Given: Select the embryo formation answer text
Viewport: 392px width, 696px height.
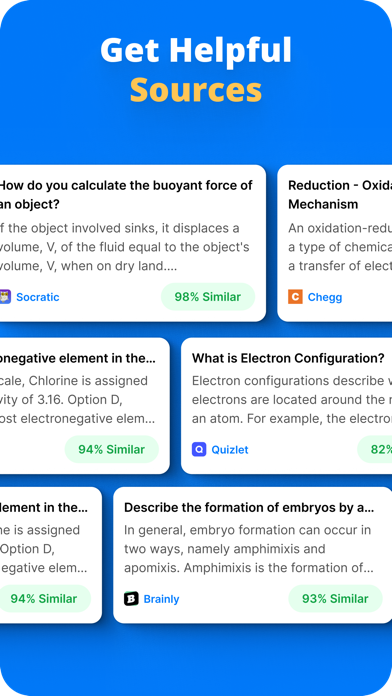Looking at the screenshot, I should 249,549.
